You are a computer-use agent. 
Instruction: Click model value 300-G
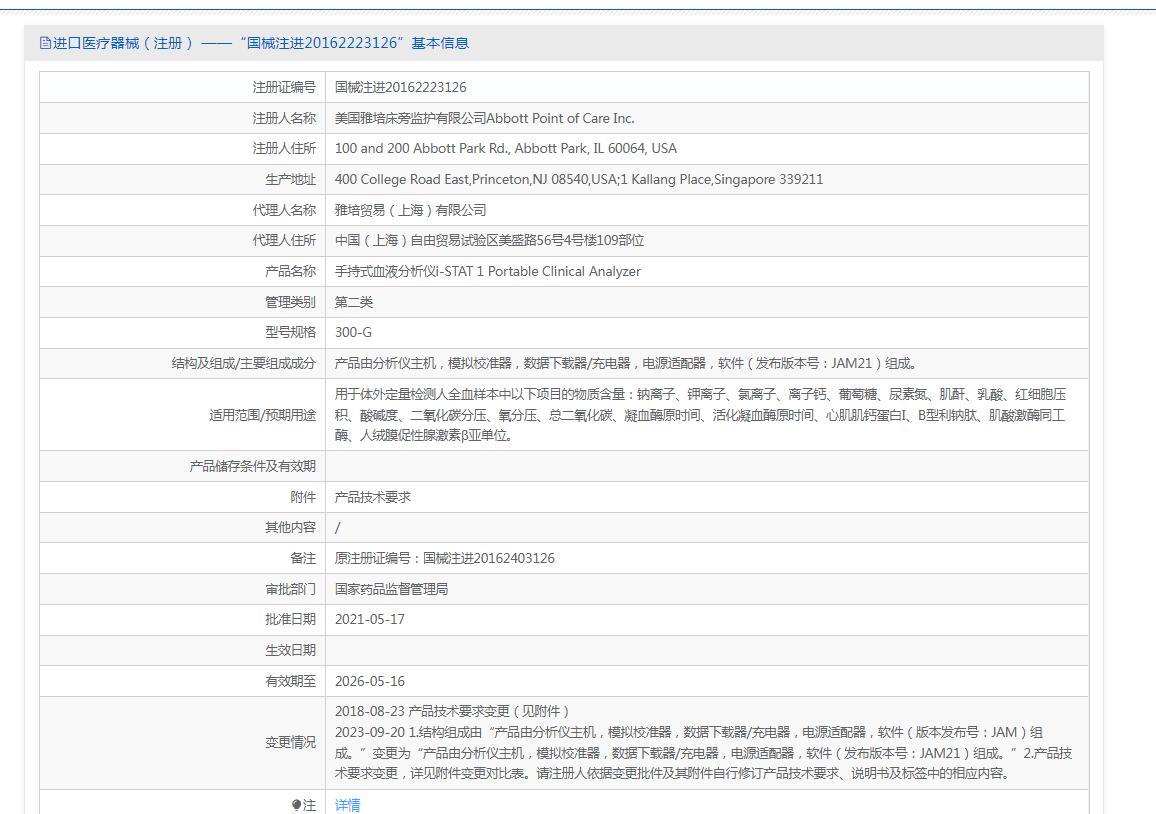coord(353,333)
